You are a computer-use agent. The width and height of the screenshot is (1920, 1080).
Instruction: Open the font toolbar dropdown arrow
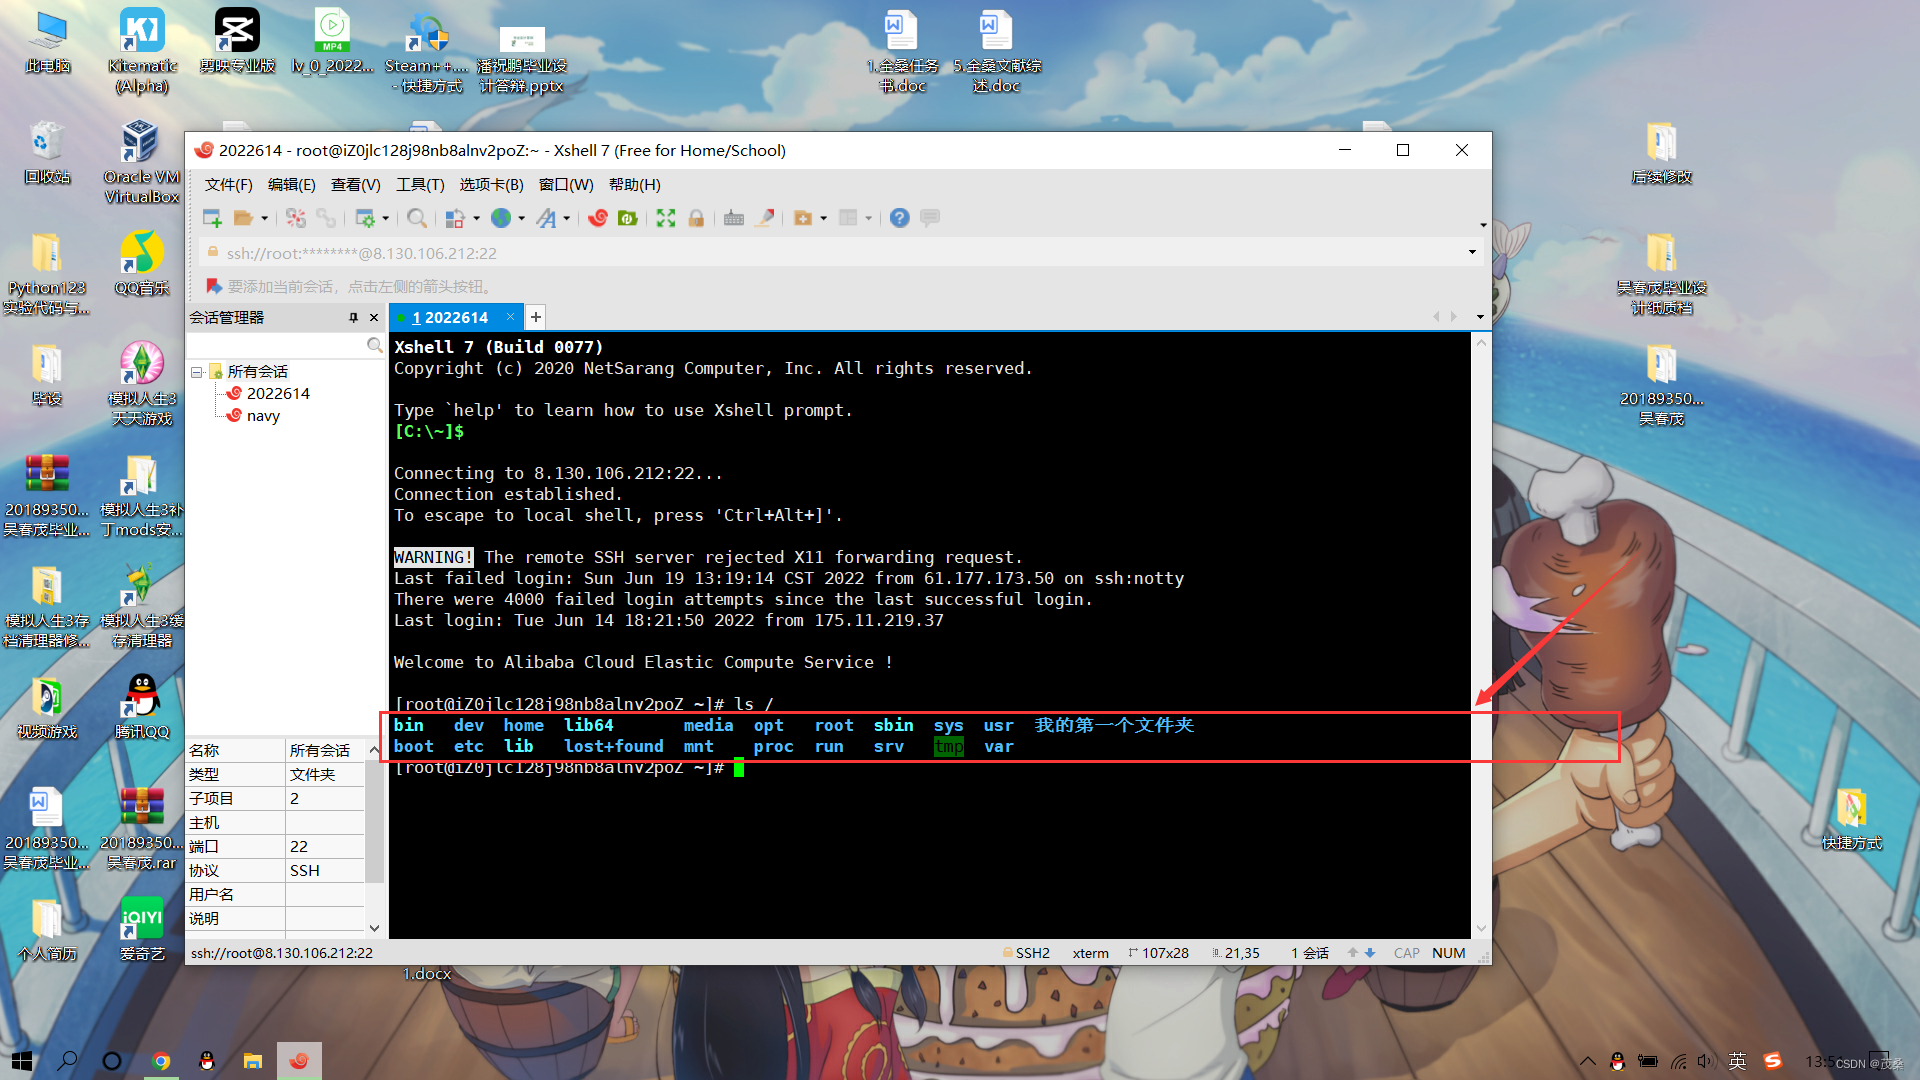click(567, 218)
